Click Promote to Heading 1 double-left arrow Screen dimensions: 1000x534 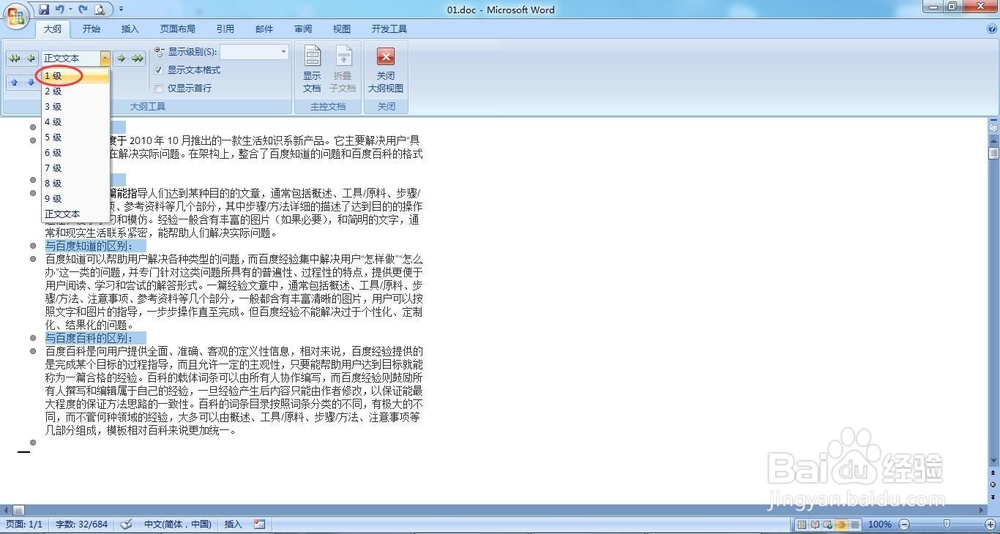[14, 58]
